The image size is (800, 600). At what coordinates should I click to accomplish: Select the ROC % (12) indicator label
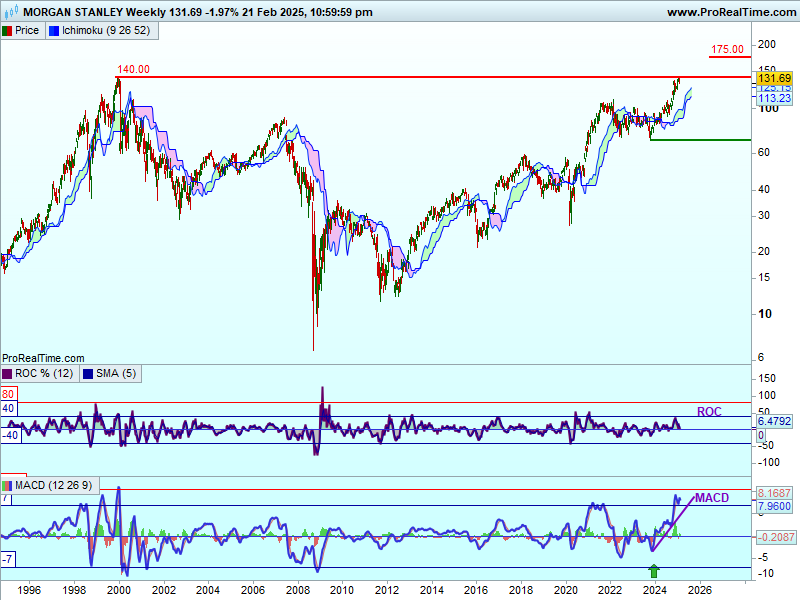point(42,373)
